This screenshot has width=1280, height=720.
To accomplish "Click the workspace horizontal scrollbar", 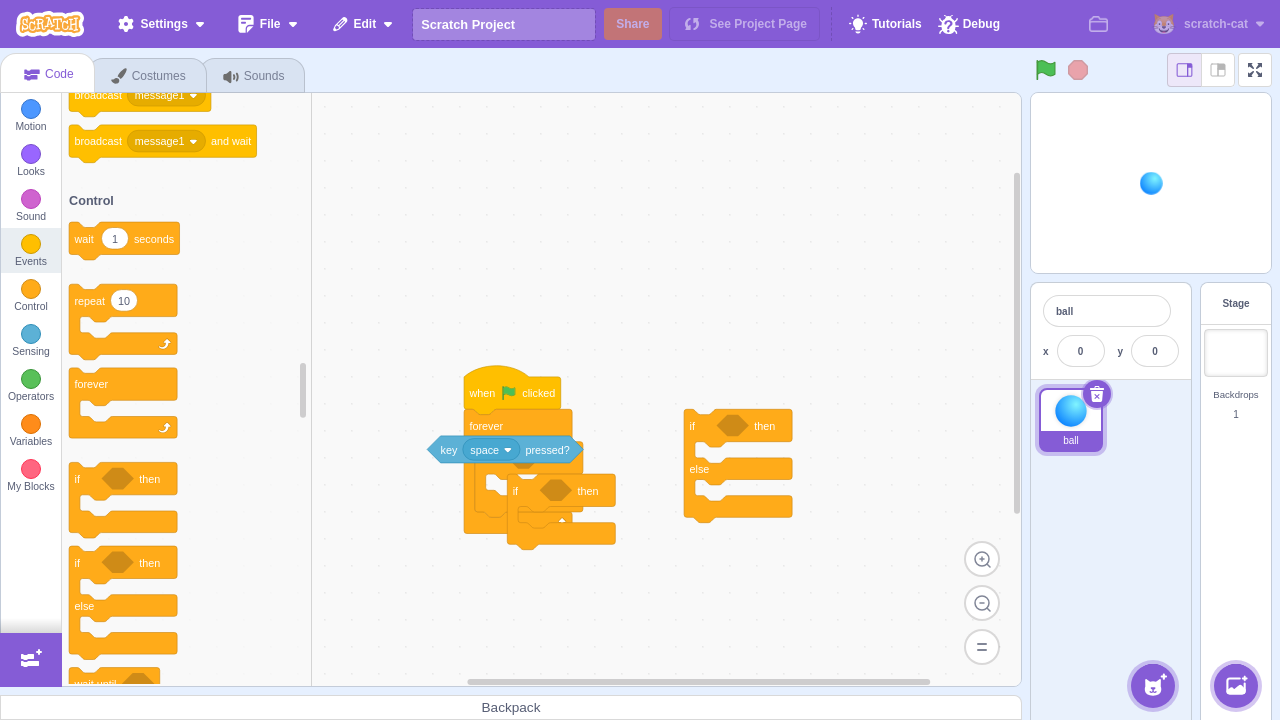I will click(699, 682).
